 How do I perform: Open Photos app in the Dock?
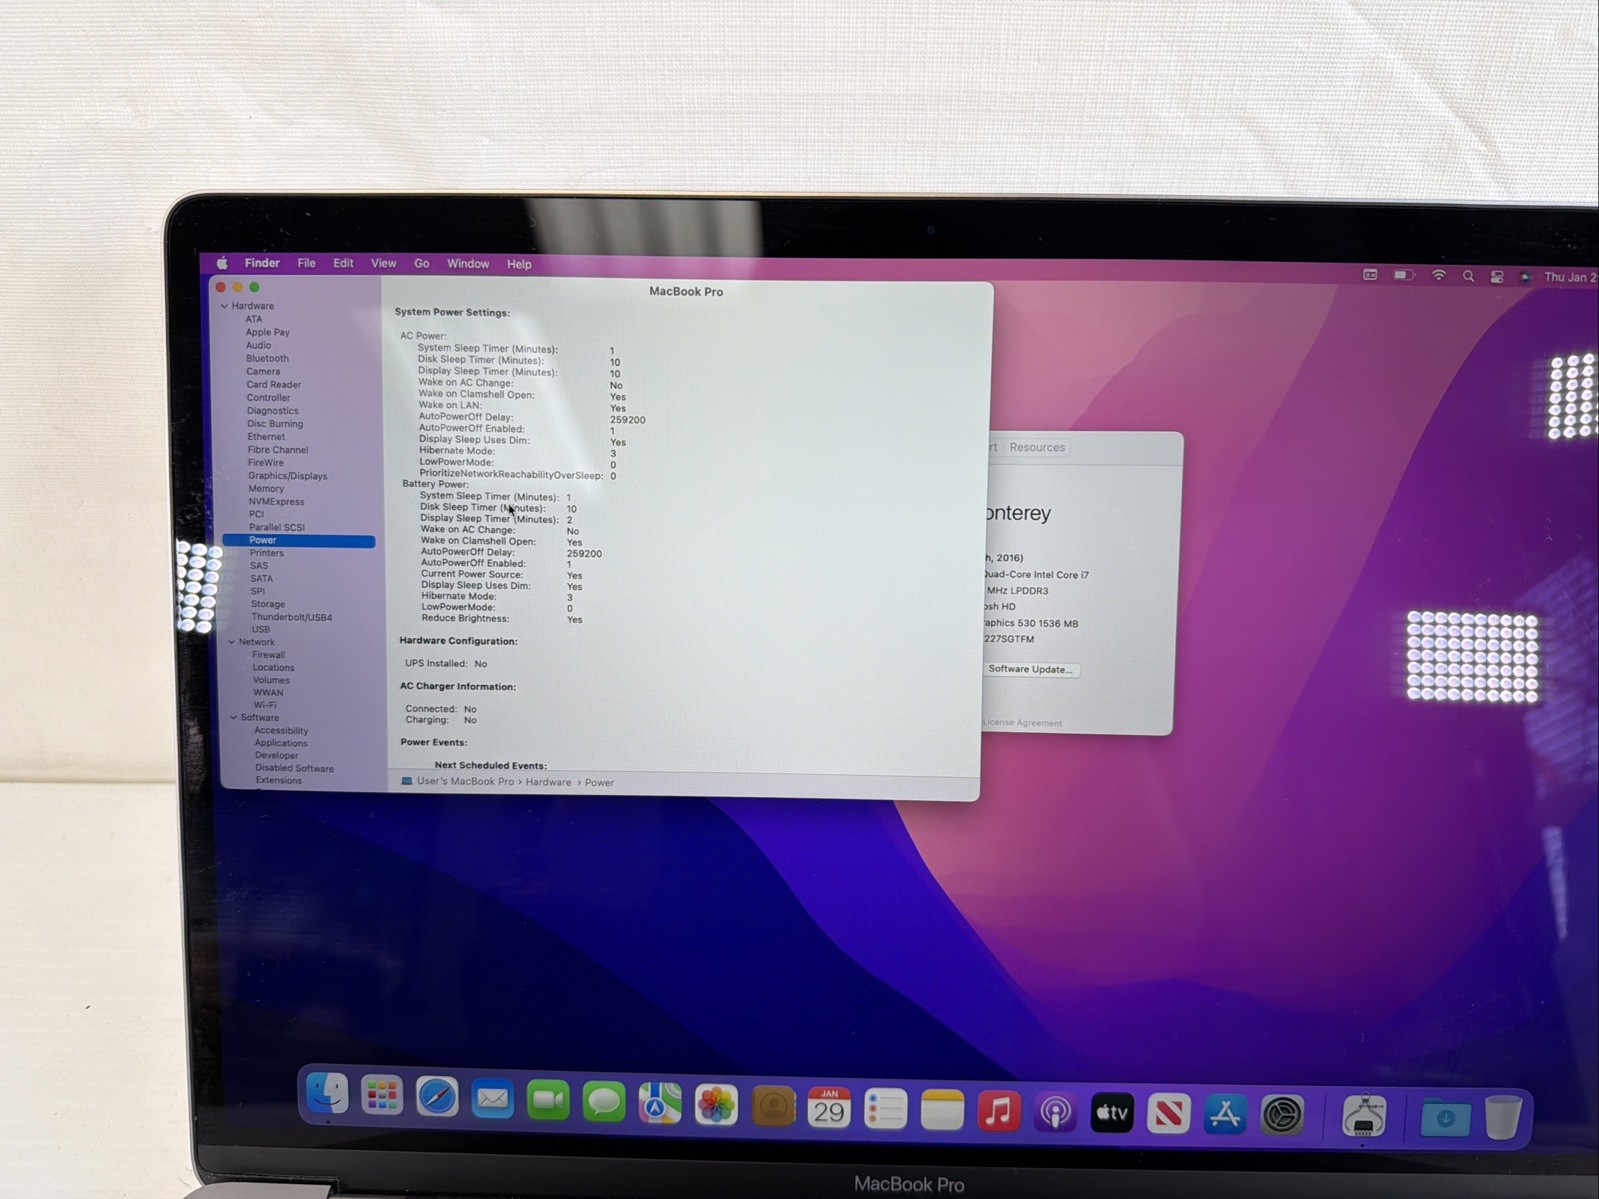click(716, 1105)
